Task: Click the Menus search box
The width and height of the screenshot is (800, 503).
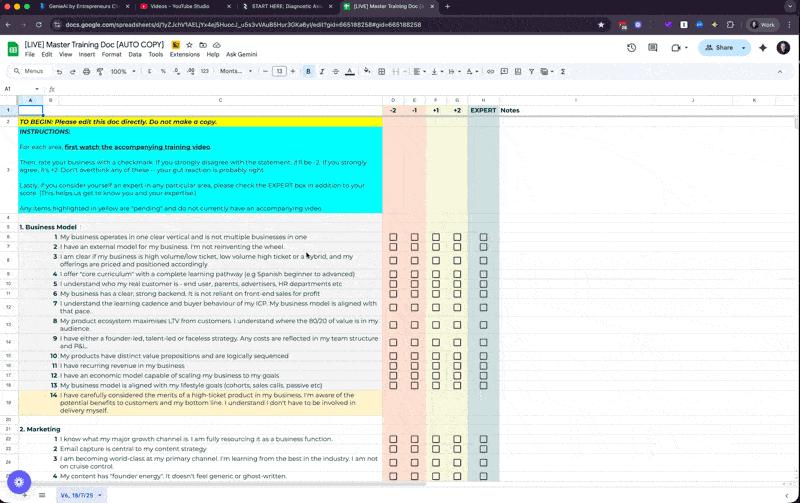Action: point(32,71)
